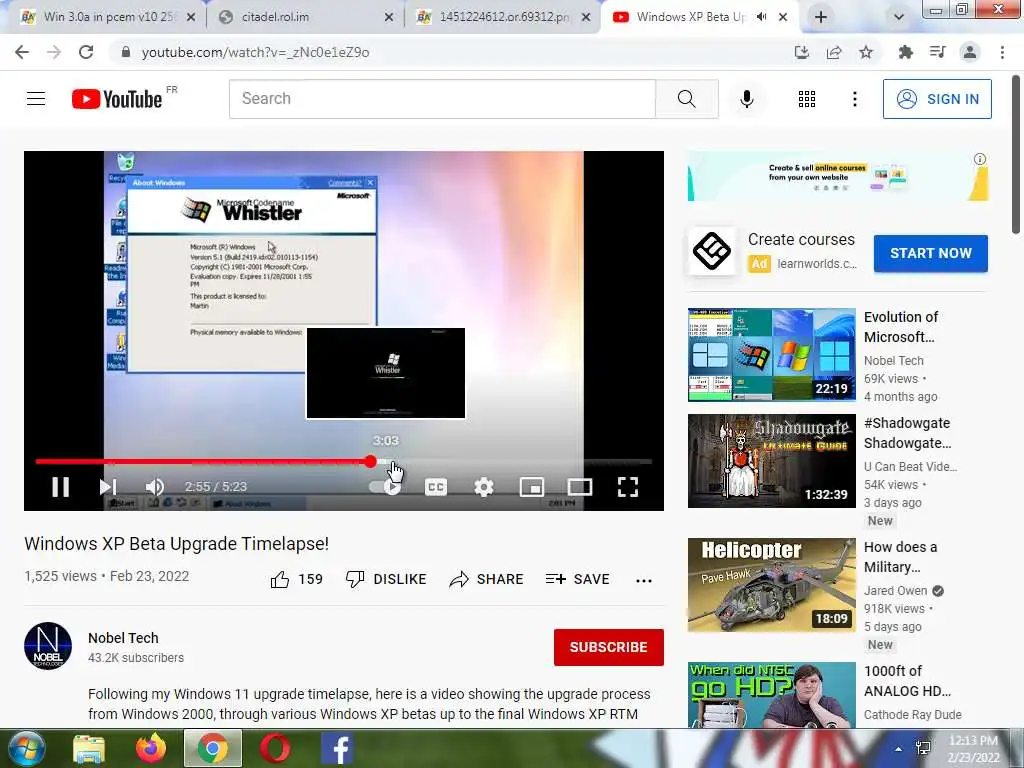Click the DISLIKE button
This screenshot has height=768, width=1024.
(x=386, y=579)
